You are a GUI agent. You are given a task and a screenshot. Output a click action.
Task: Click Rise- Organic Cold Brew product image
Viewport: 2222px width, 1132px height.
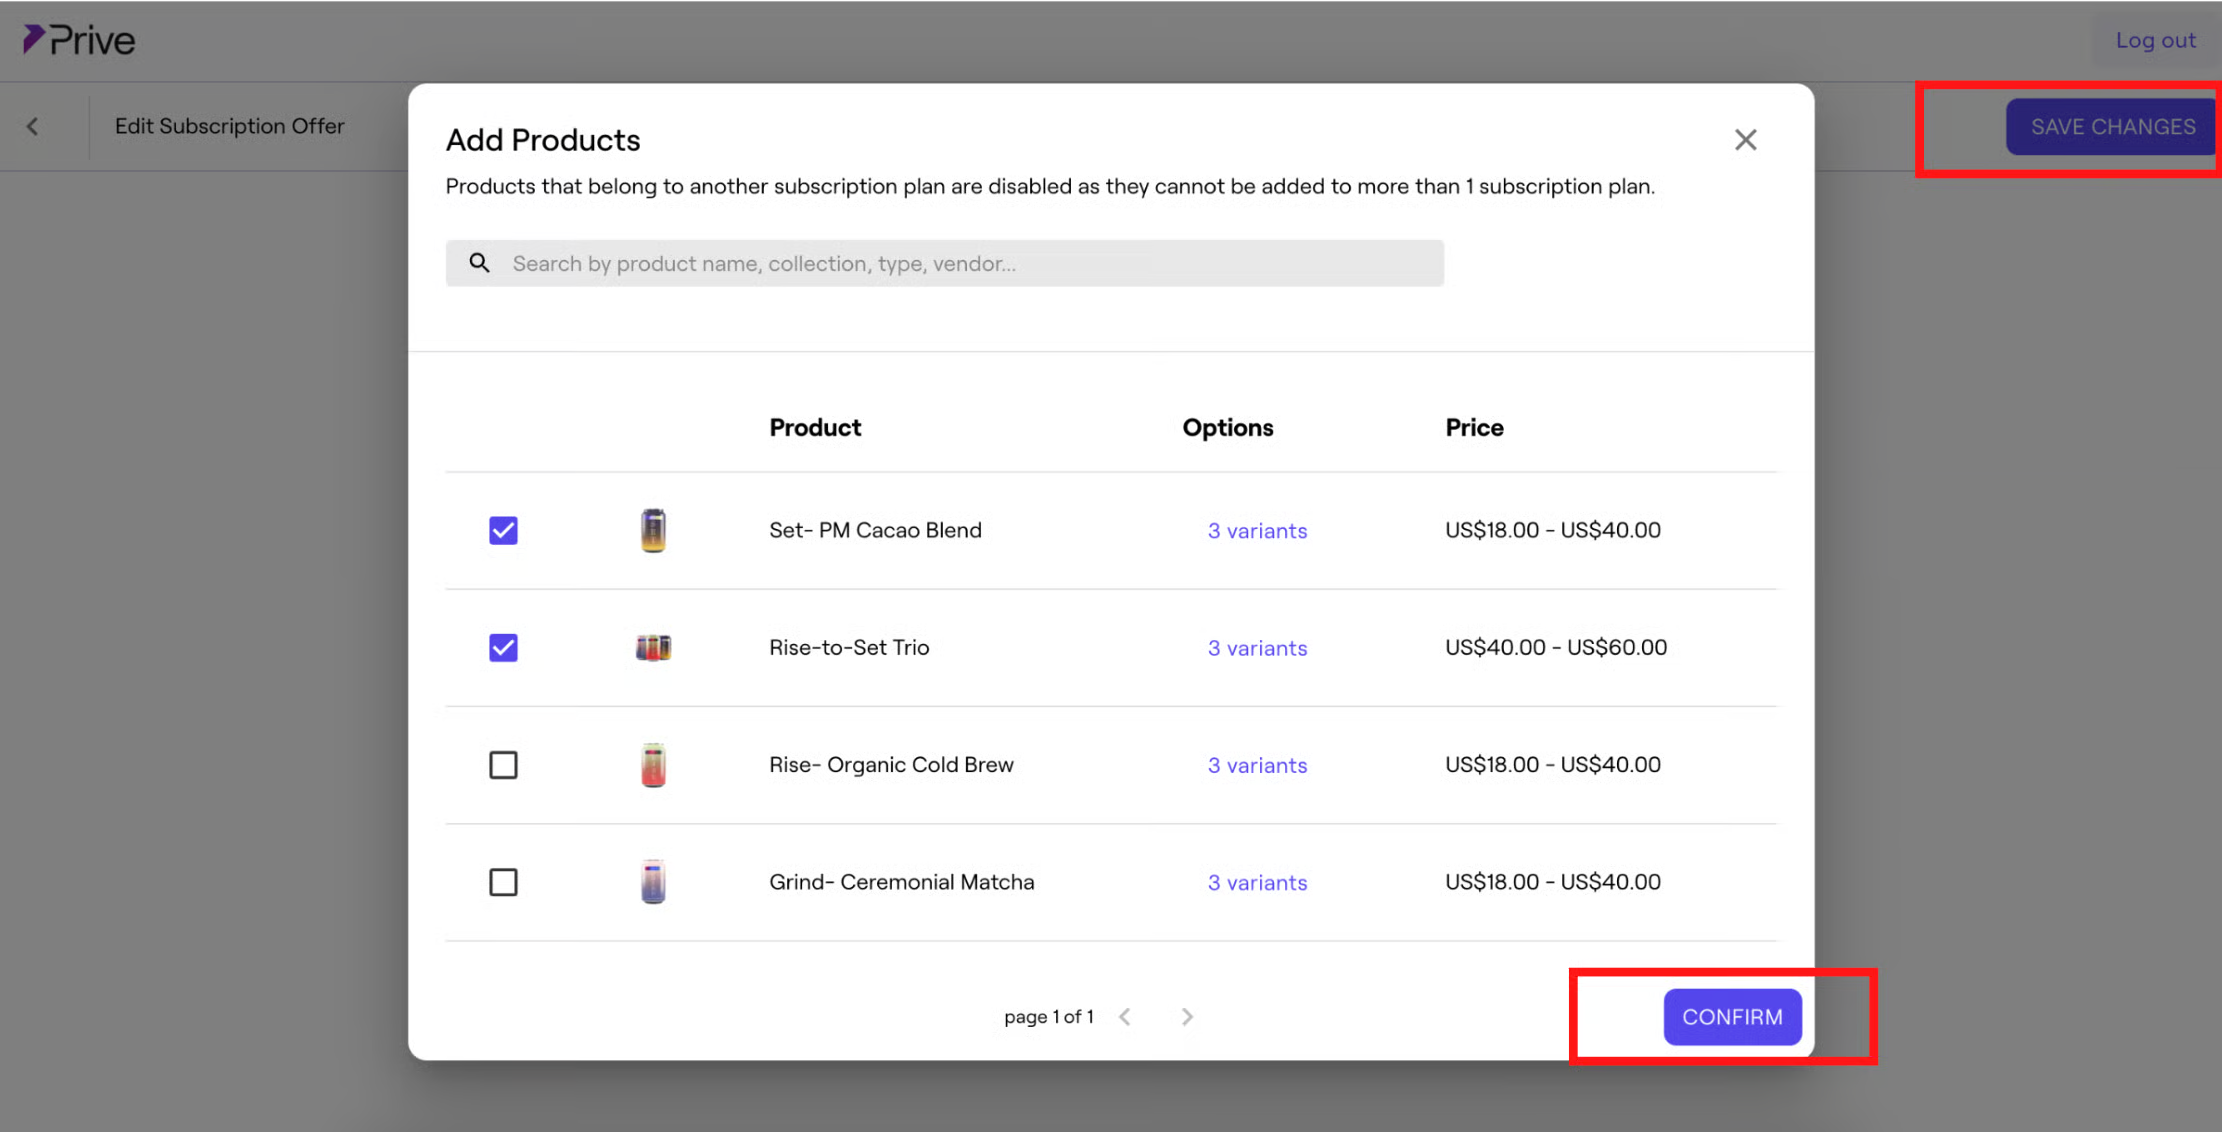[x=653, y=765]
